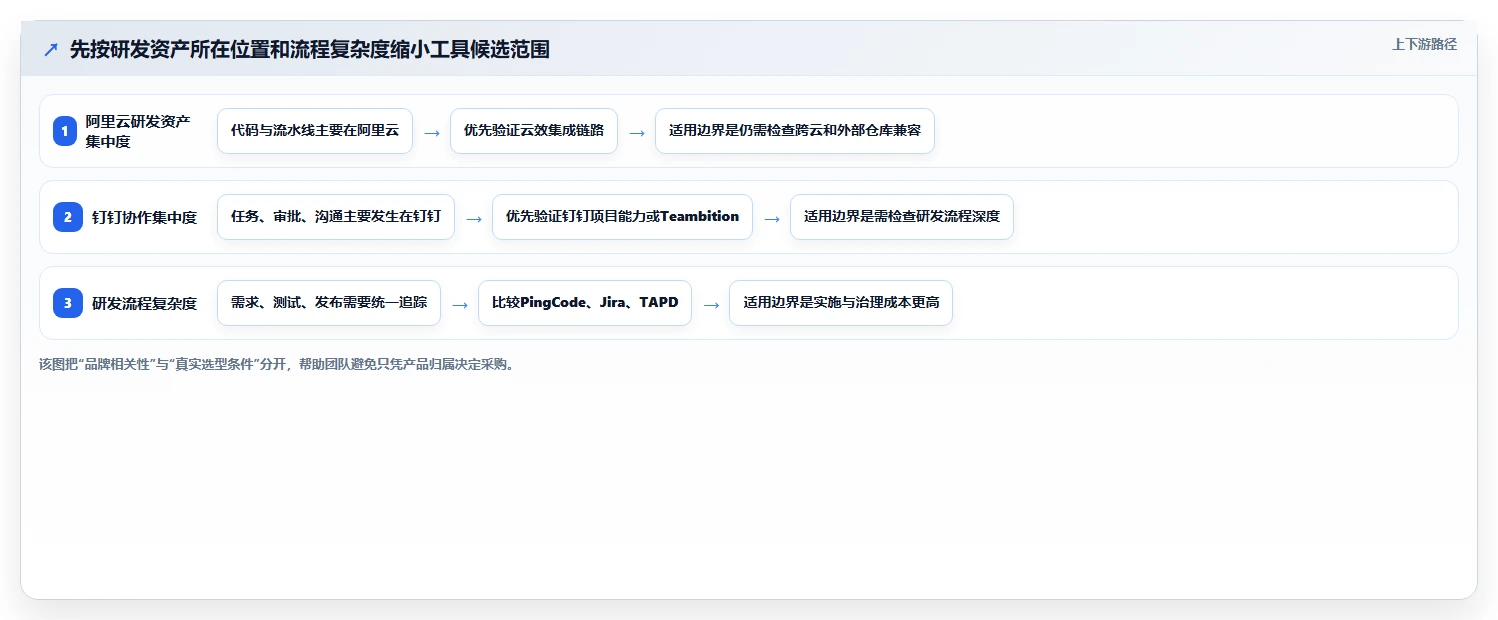Click the number 1 badge

[65, 131]
